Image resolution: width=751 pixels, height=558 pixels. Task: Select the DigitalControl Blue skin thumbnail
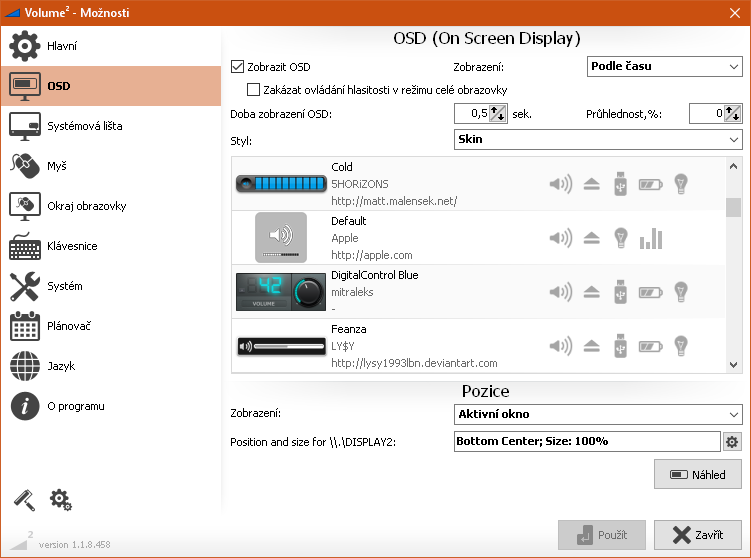[x=281, y=292]
